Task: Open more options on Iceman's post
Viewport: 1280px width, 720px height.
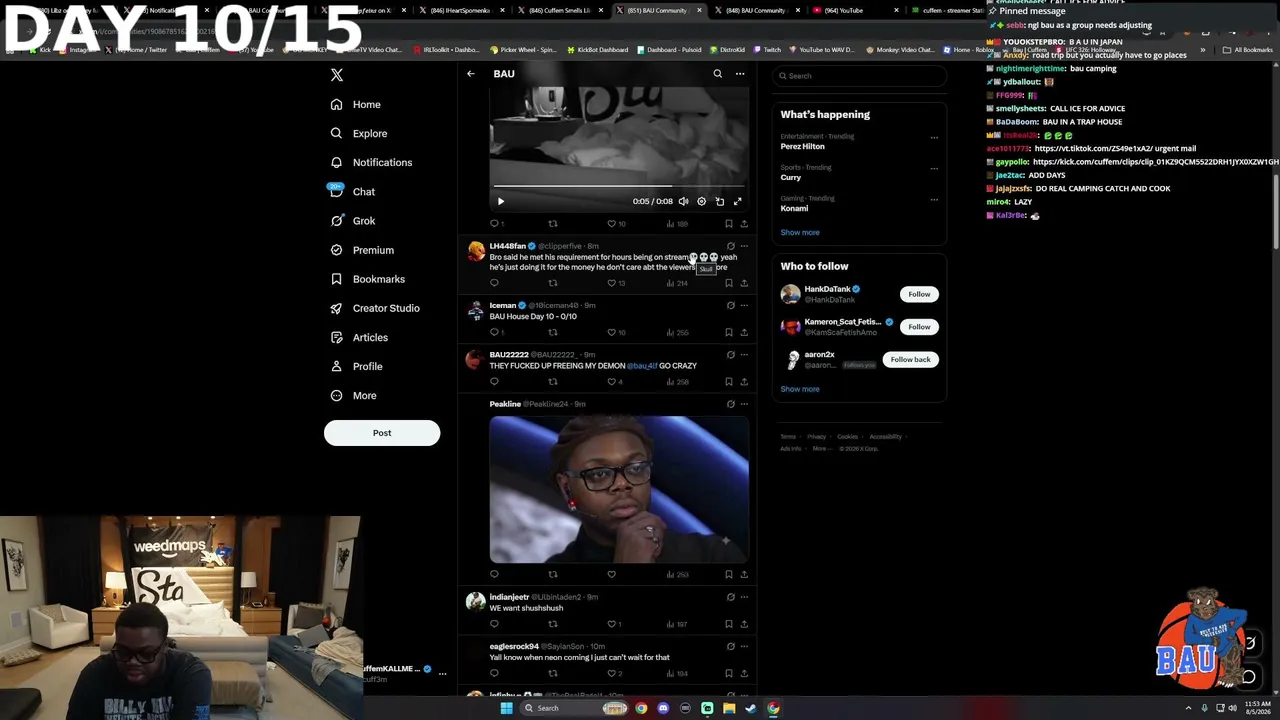Action: click(x=744, y=305)
